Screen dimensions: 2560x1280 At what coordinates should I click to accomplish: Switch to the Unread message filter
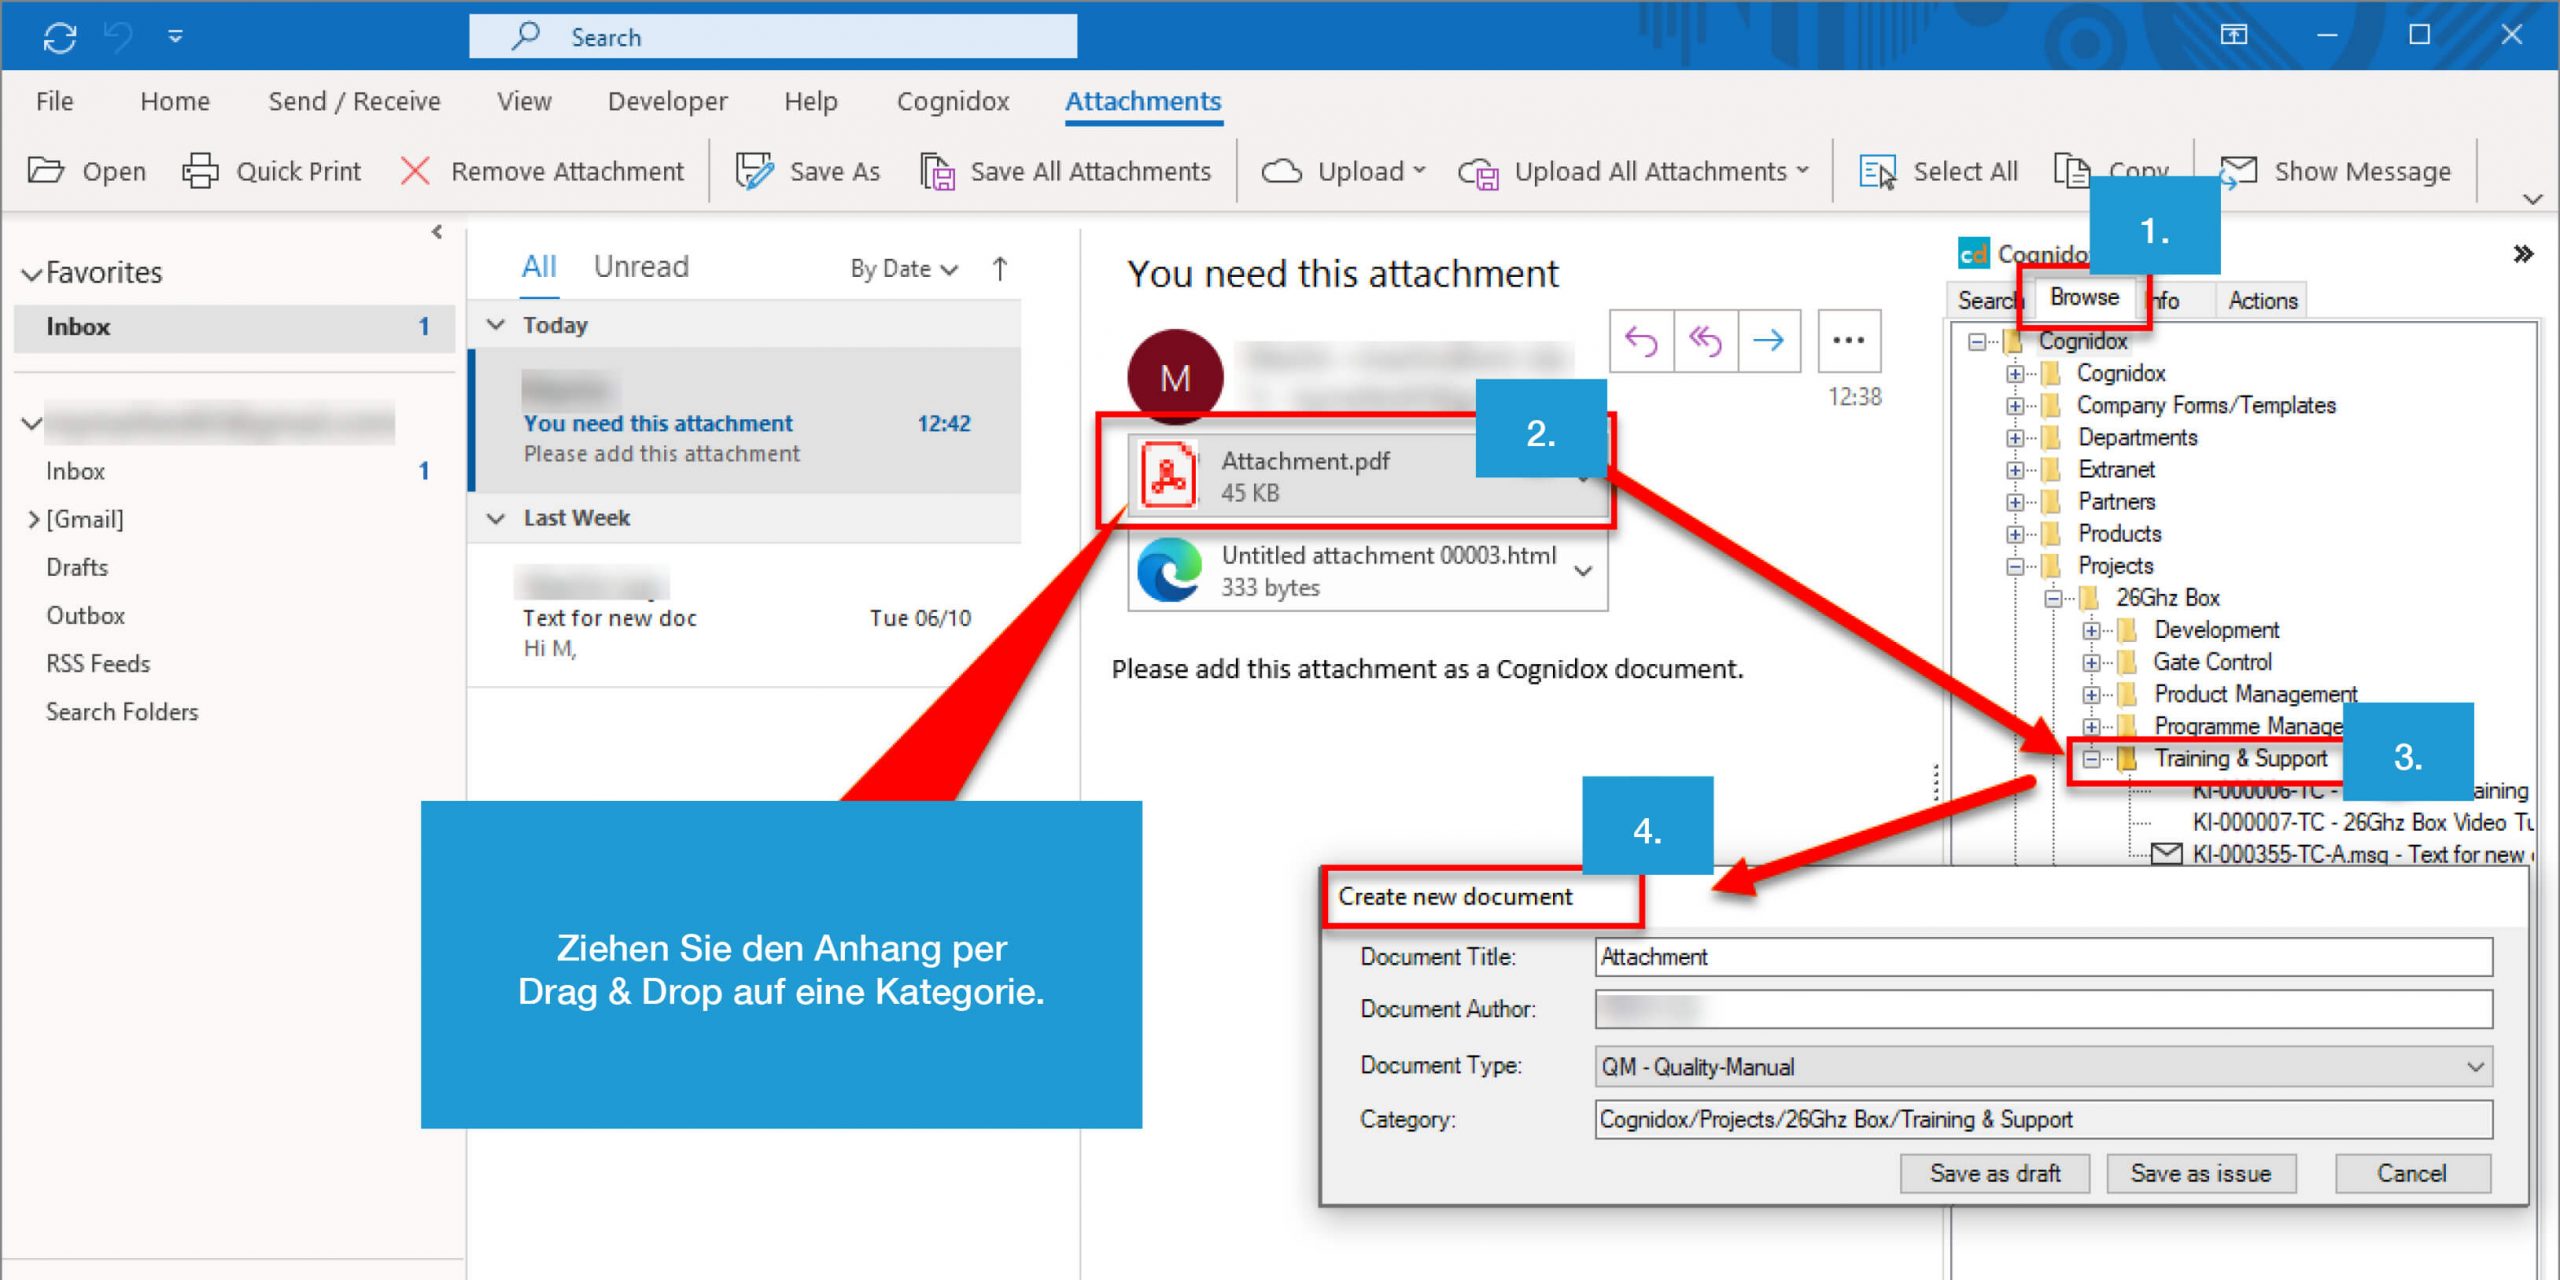641,265
